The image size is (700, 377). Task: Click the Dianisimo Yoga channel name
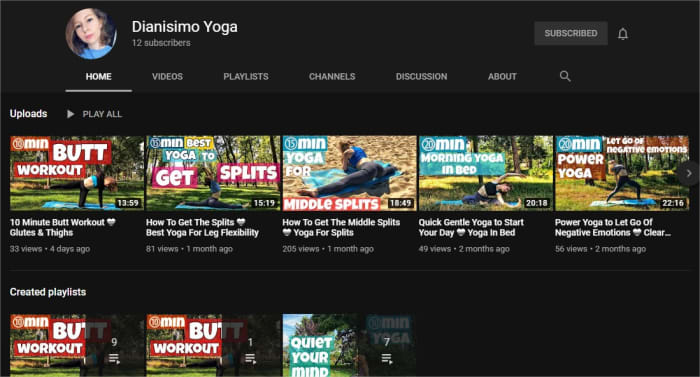184,27
